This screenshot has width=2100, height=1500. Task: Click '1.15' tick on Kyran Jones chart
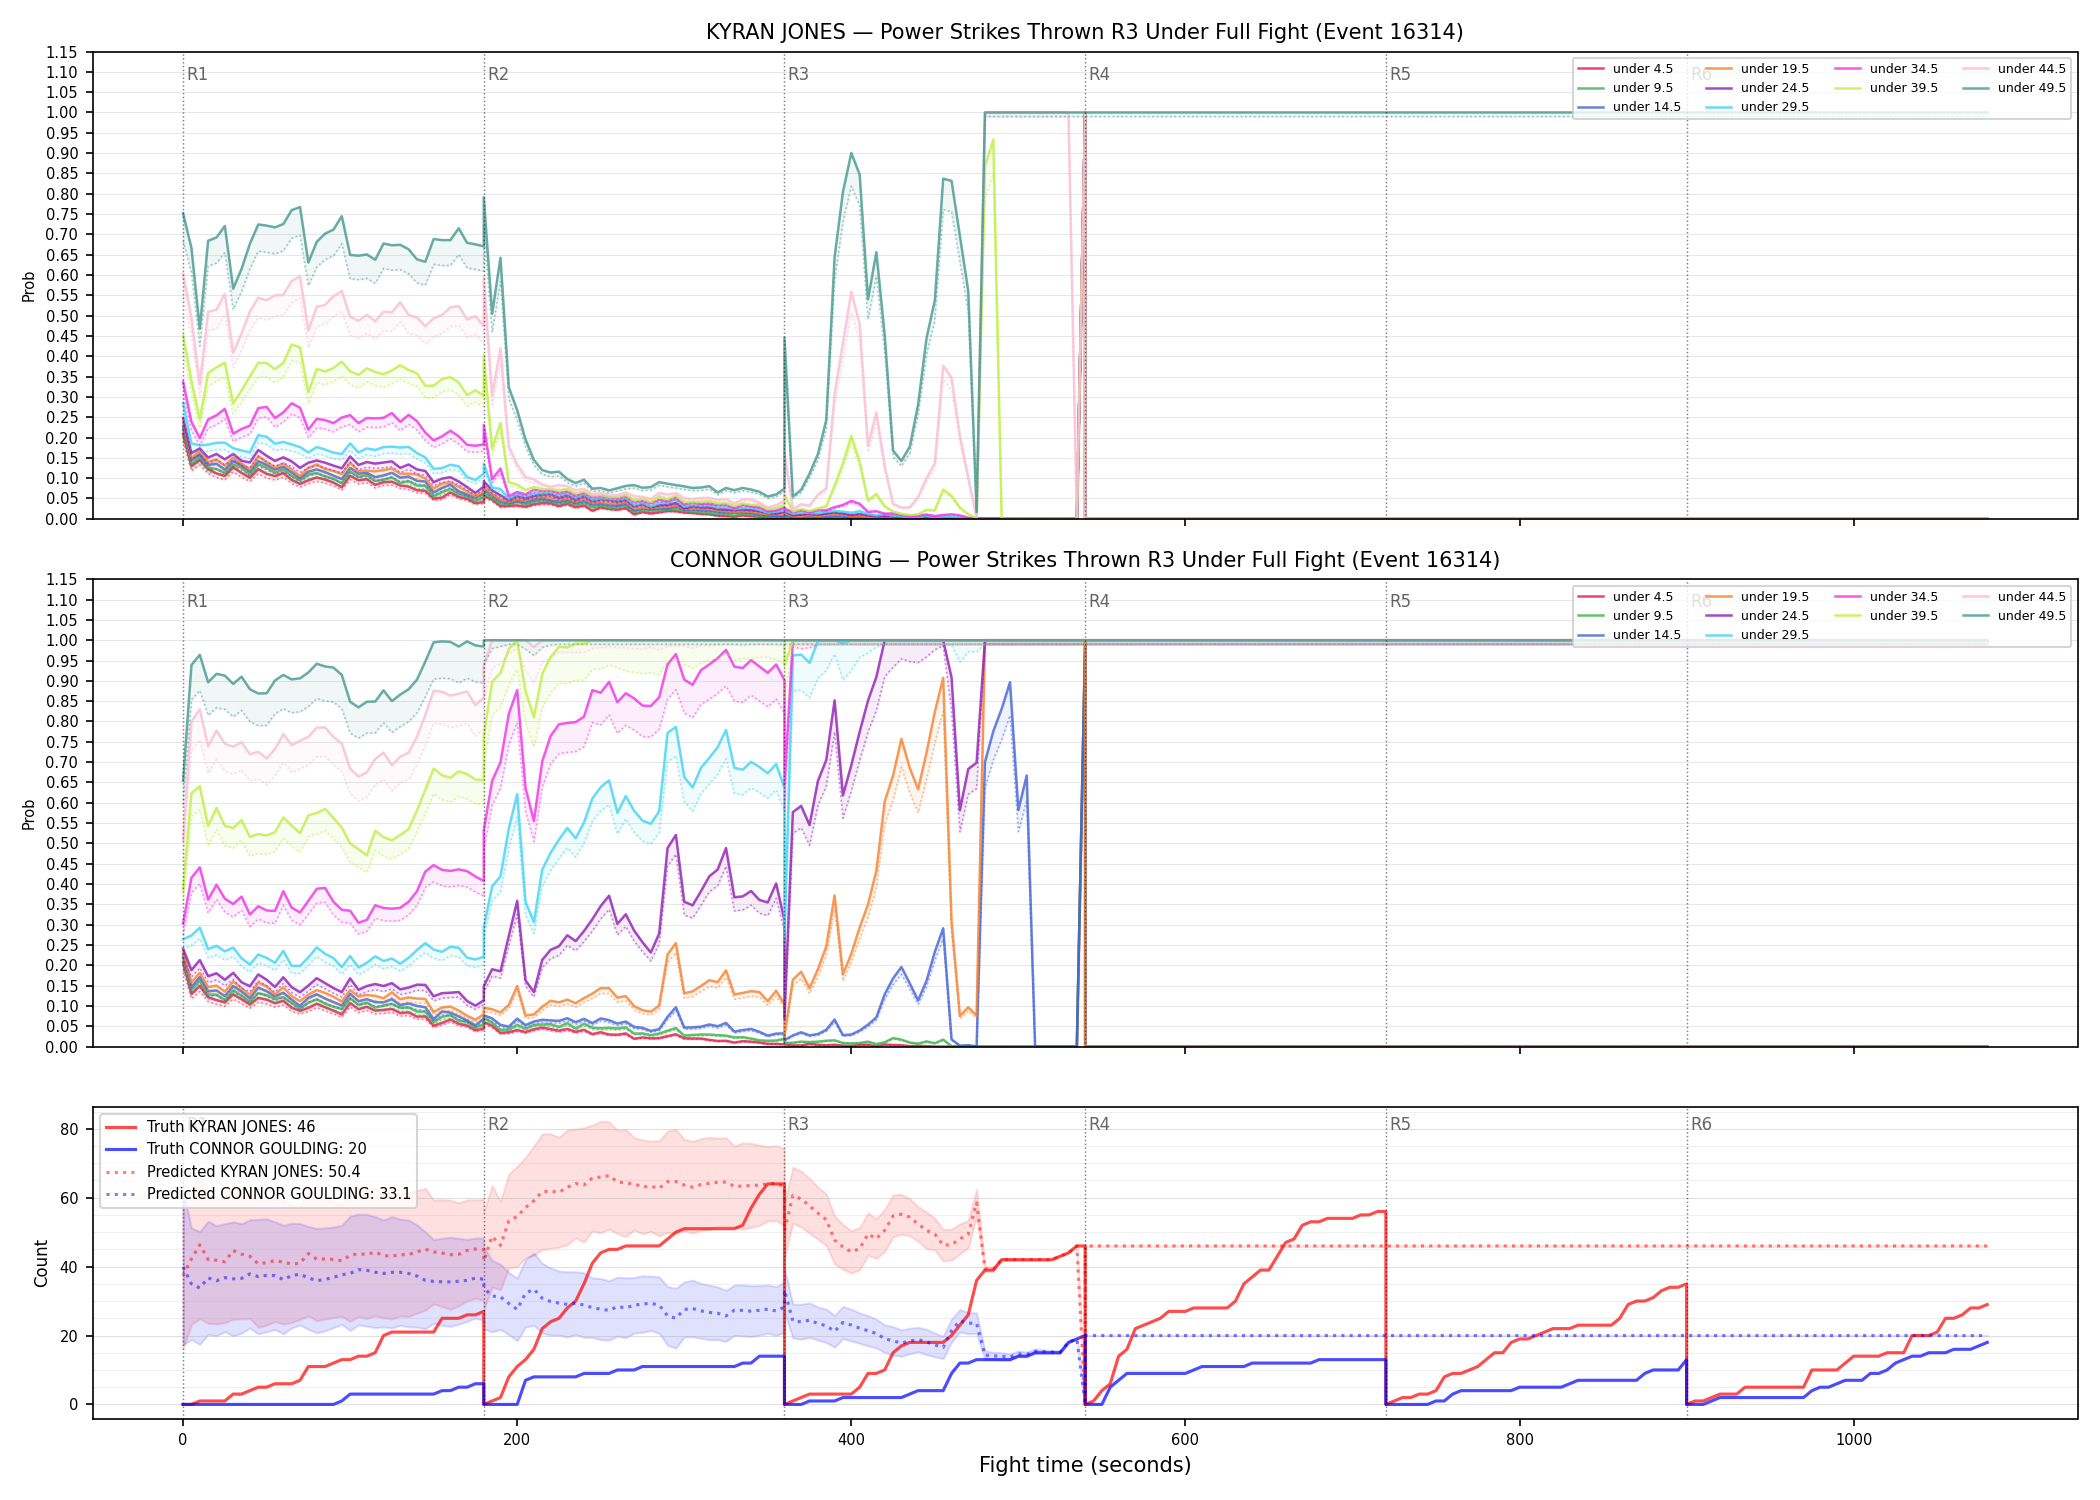pos(61,52)
